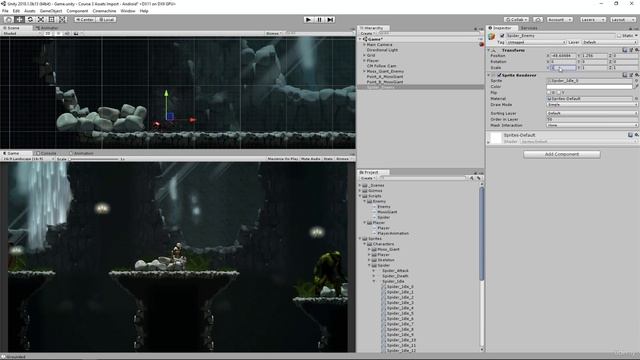This screenshot has width=640, height=360.
Task: Toggle Scene view lighting button
Action: coord(58,33)
